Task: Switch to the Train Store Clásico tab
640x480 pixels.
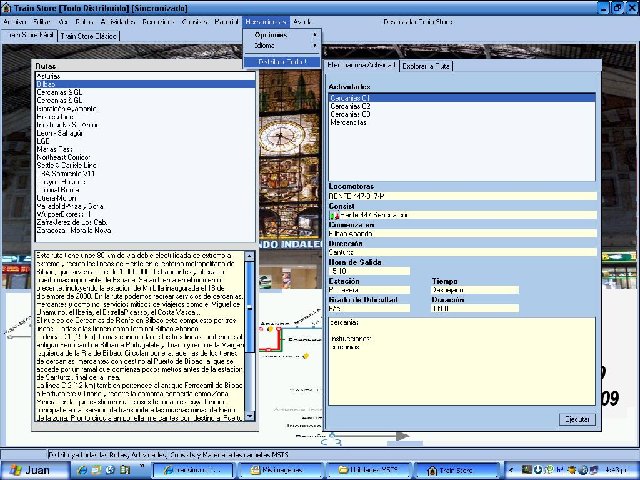Action: click(x=92, y=35)
